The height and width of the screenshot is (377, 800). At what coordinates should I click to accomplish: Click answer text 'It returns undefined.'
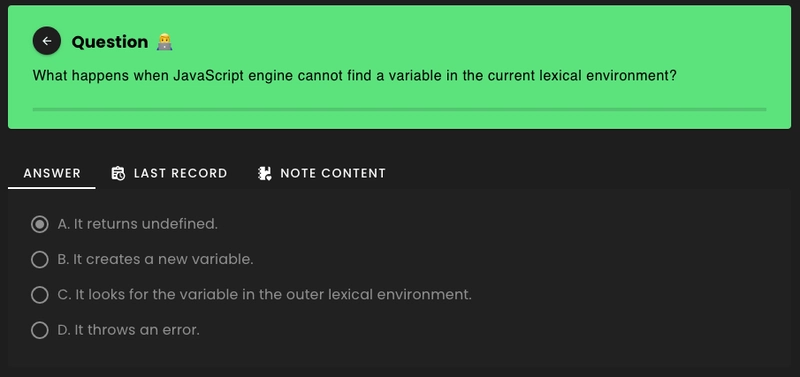tap(145, 224)
